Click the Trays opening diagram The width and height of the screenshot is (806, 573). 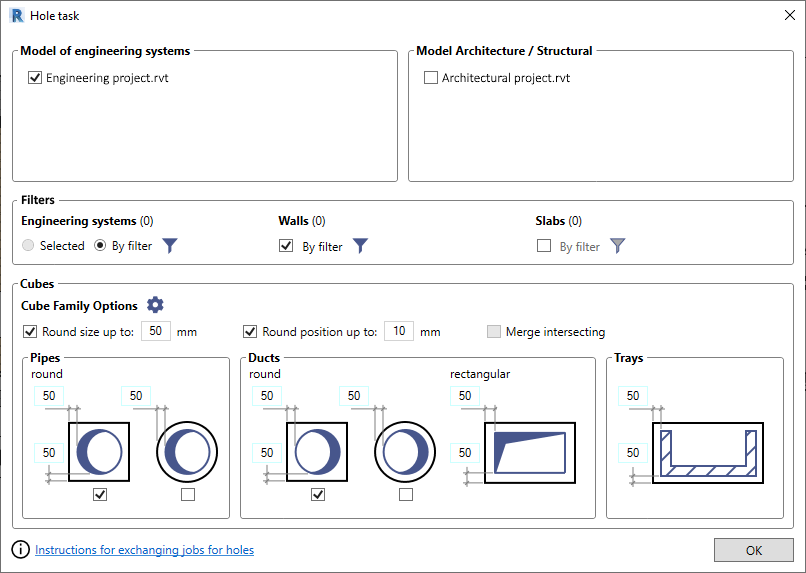pos(708,453)
